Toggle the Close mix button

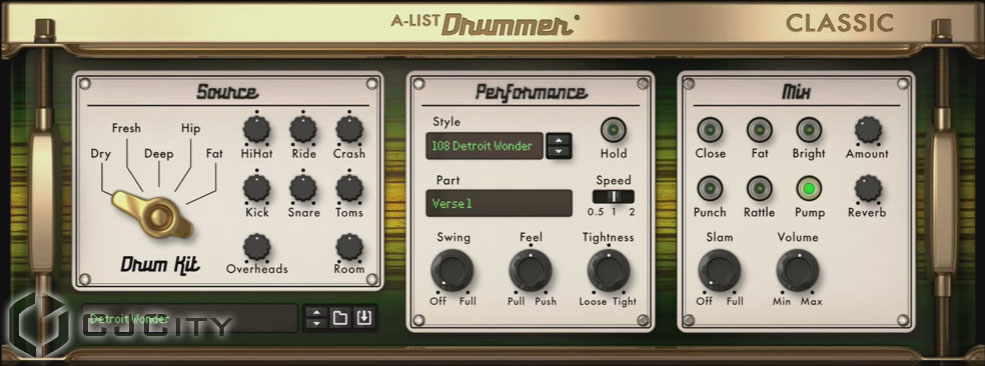[x=710, y=130]
